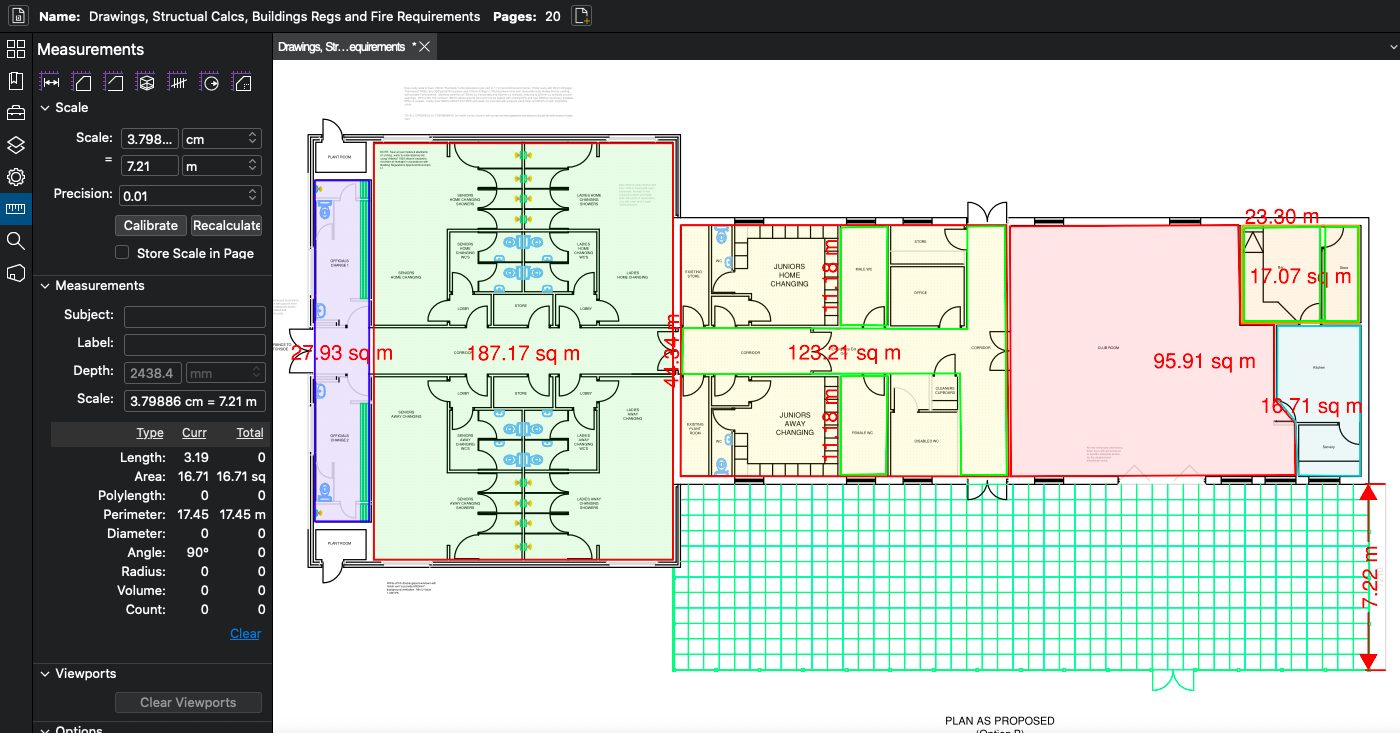This screenshot has height=733, width=1400.
Task: Click the Calibrate button
Action: pos(151,225)
